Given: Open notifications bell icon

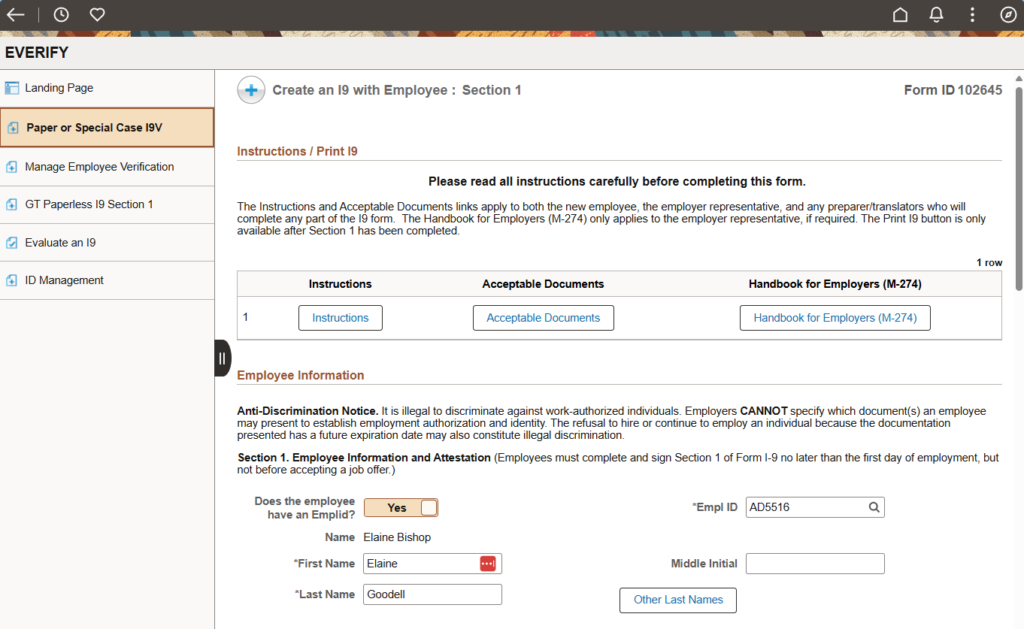Looking at the screenshot, I should [936, 15].
